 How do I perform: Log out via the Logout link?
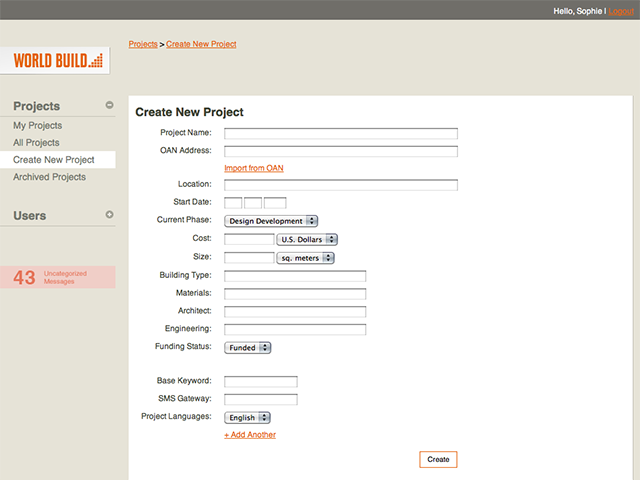621,11
